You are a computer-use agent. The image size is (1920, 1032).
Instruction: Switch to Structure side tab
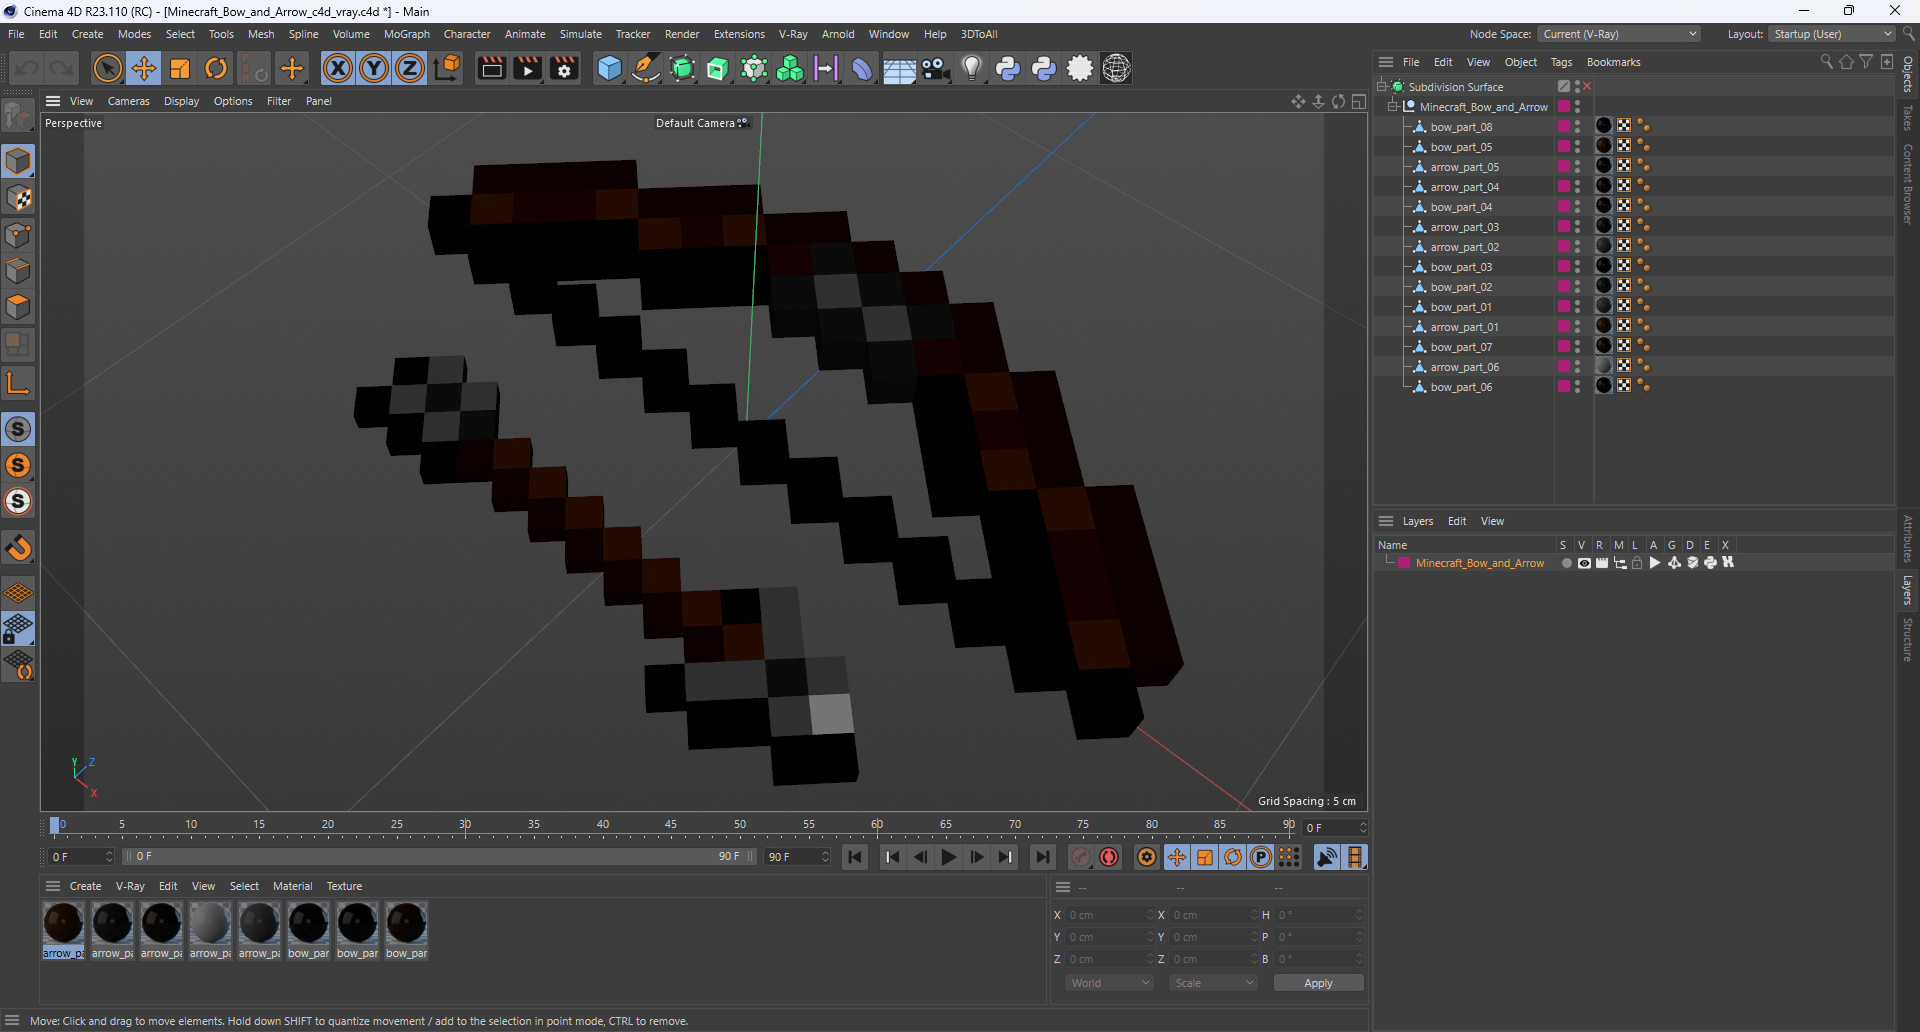point(1908,640)
